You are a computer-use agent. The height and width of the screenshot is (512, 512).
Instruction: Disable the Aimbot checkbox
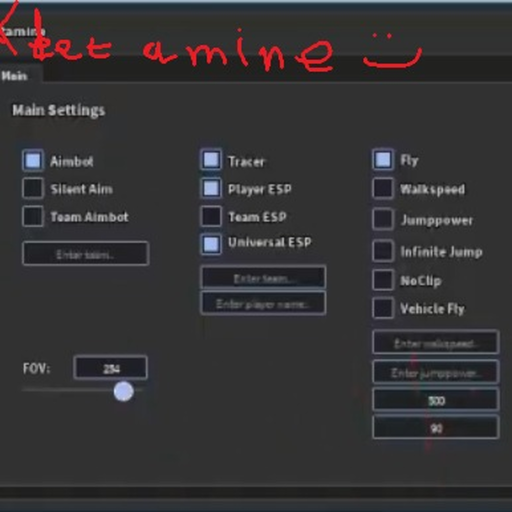[33, 160]
